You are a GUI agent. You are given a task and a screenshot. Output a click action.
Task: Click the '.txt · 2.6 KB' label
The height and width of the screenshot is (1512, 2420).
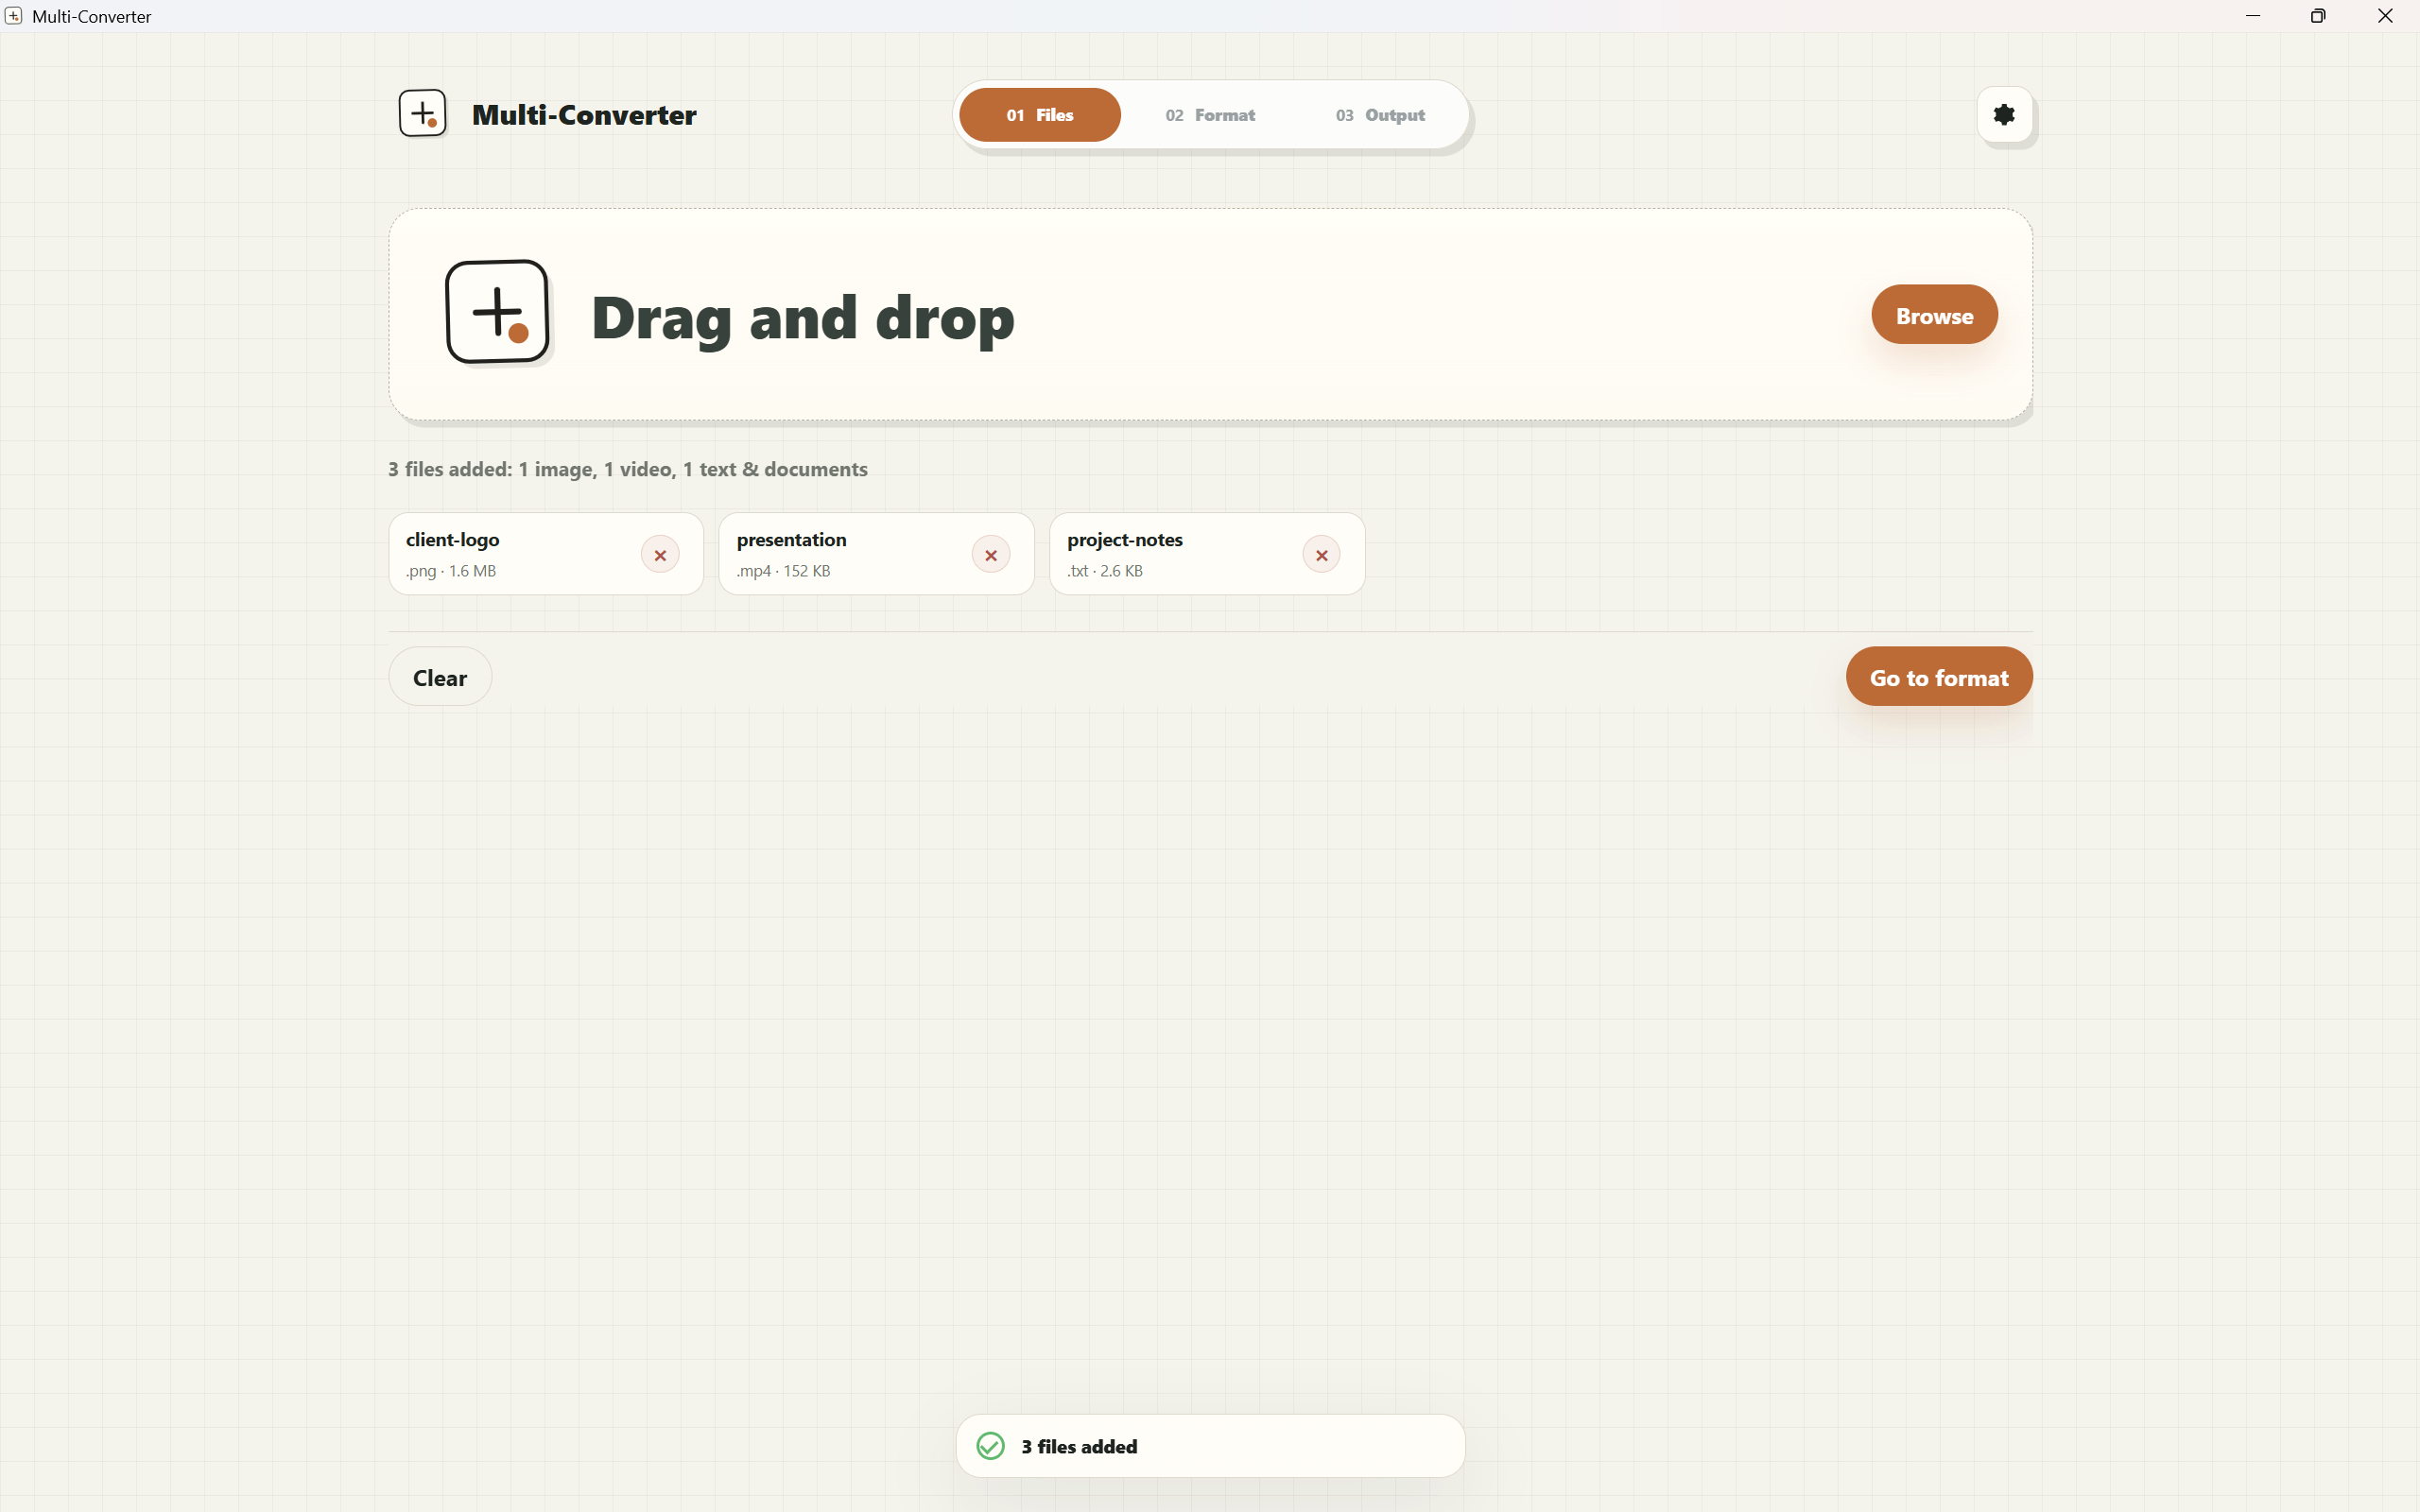(1105, 571)
